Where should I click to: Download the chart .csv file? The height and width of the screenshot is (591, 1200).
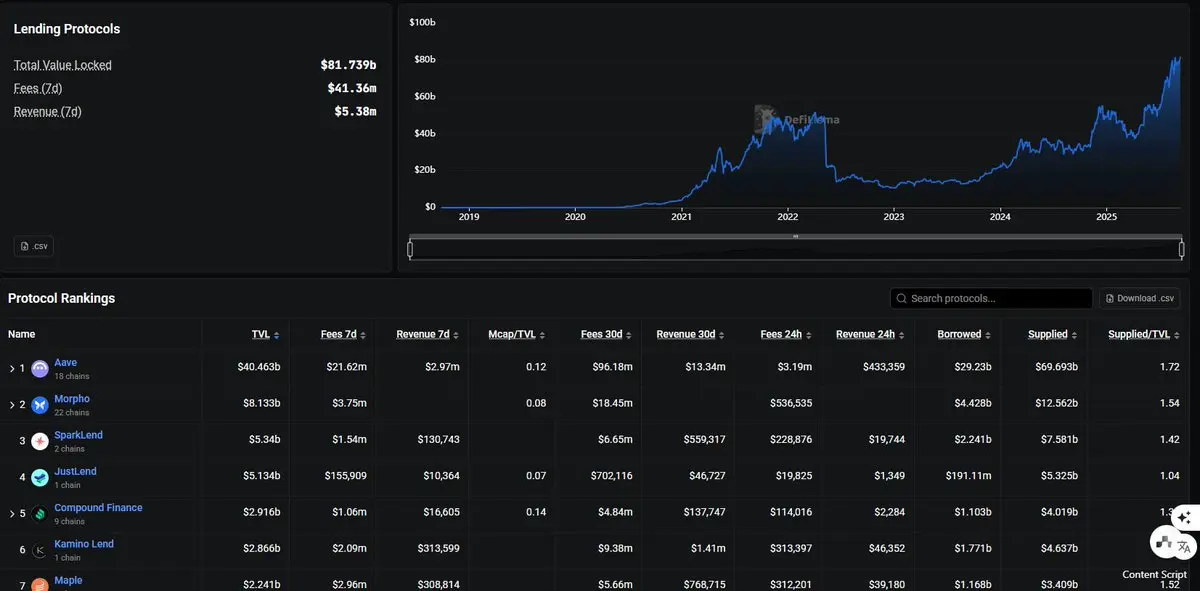click(34, 246)
